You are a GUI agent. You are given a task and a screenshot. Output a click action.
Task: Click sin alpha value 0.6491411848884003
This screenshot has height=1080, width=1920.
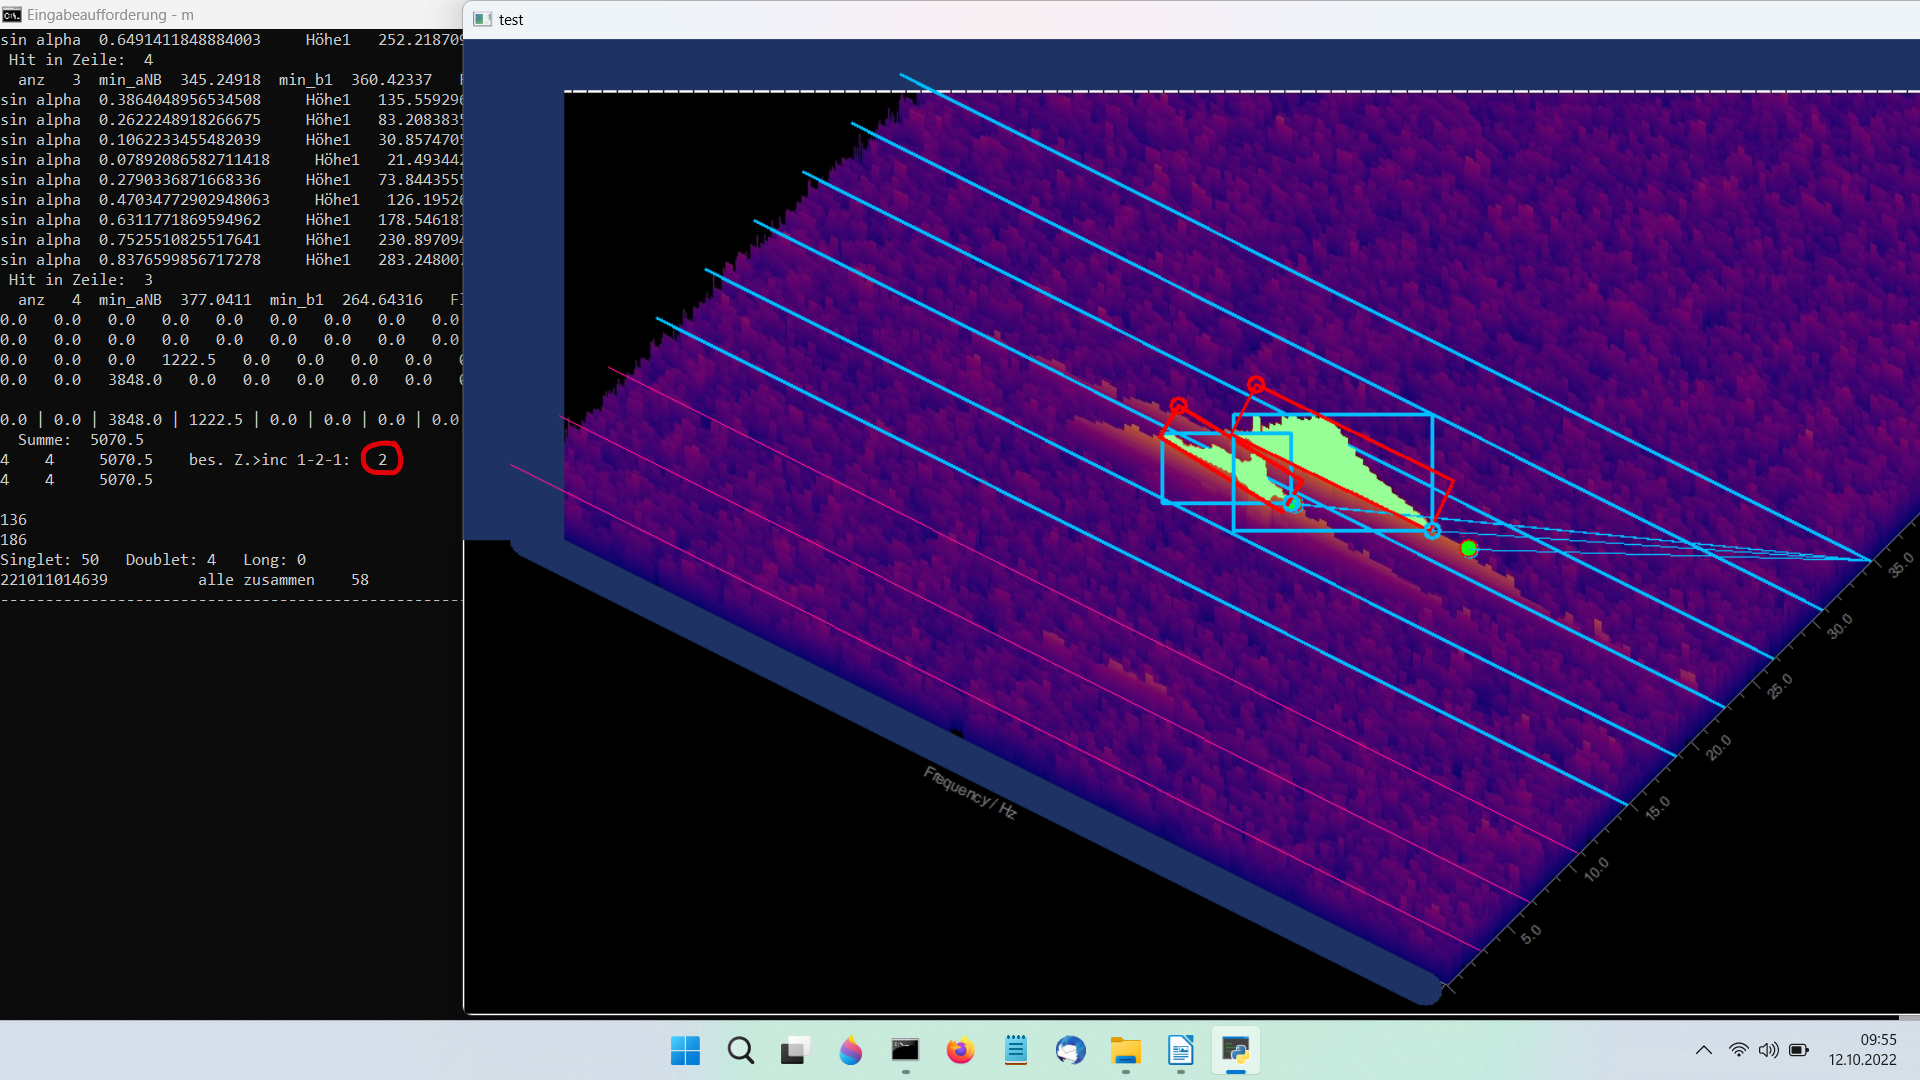tap(180, 40)
